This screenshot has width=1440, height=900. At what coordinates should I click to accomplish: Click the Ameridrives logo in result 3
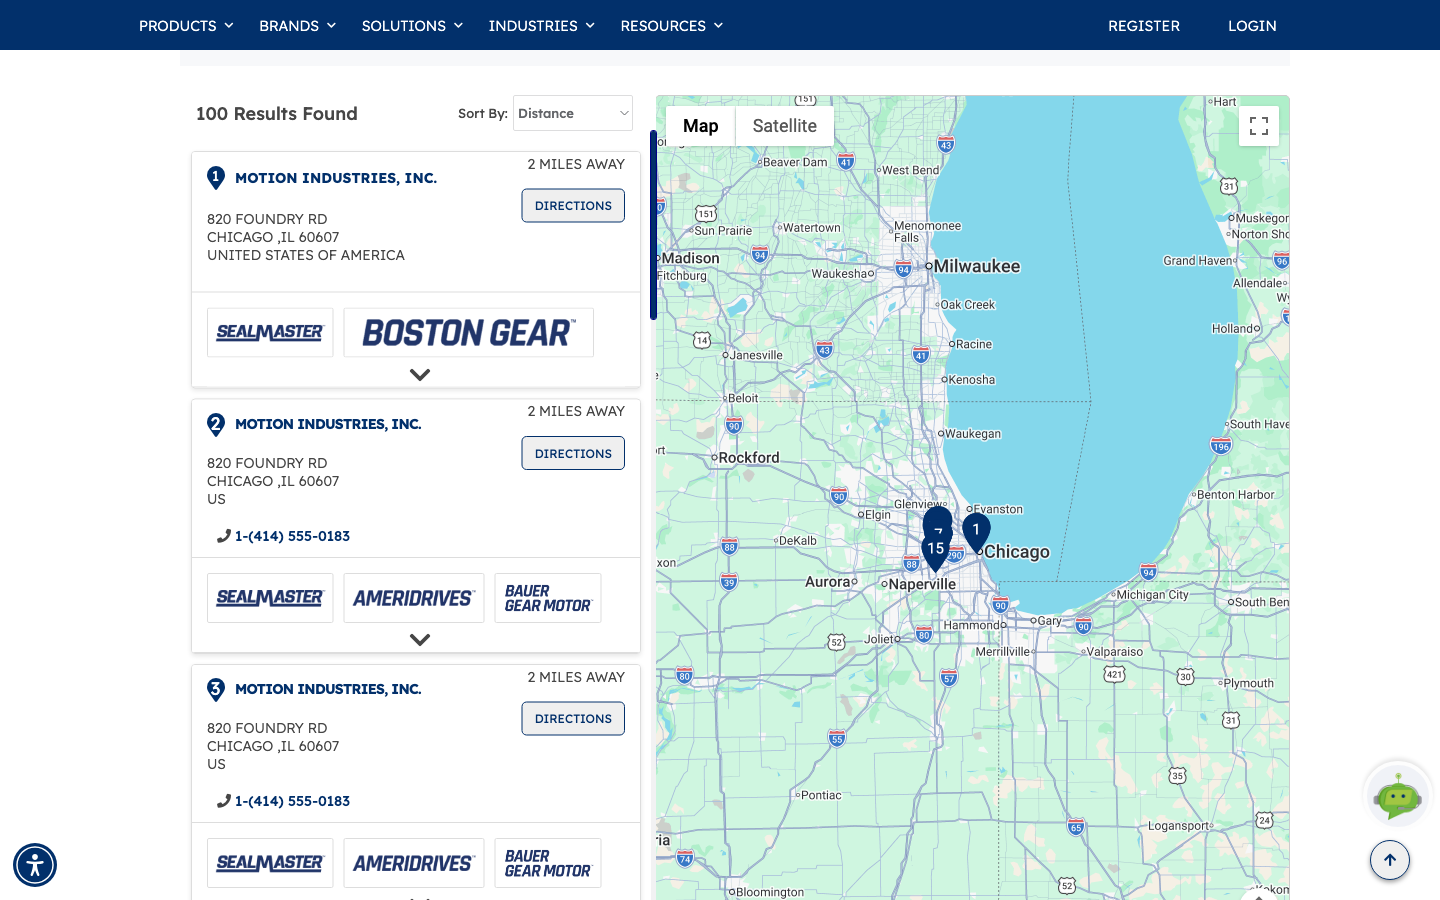point(414,863)
